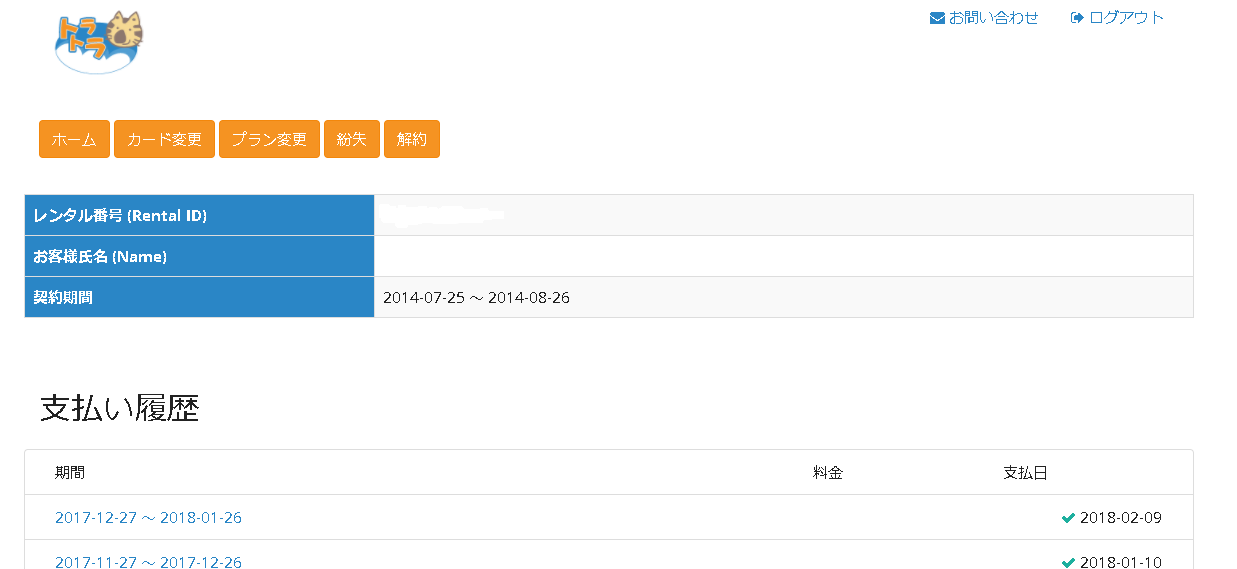Select the 解約 cancellation button
The image size is (1237, 569).
click(412, 139)
